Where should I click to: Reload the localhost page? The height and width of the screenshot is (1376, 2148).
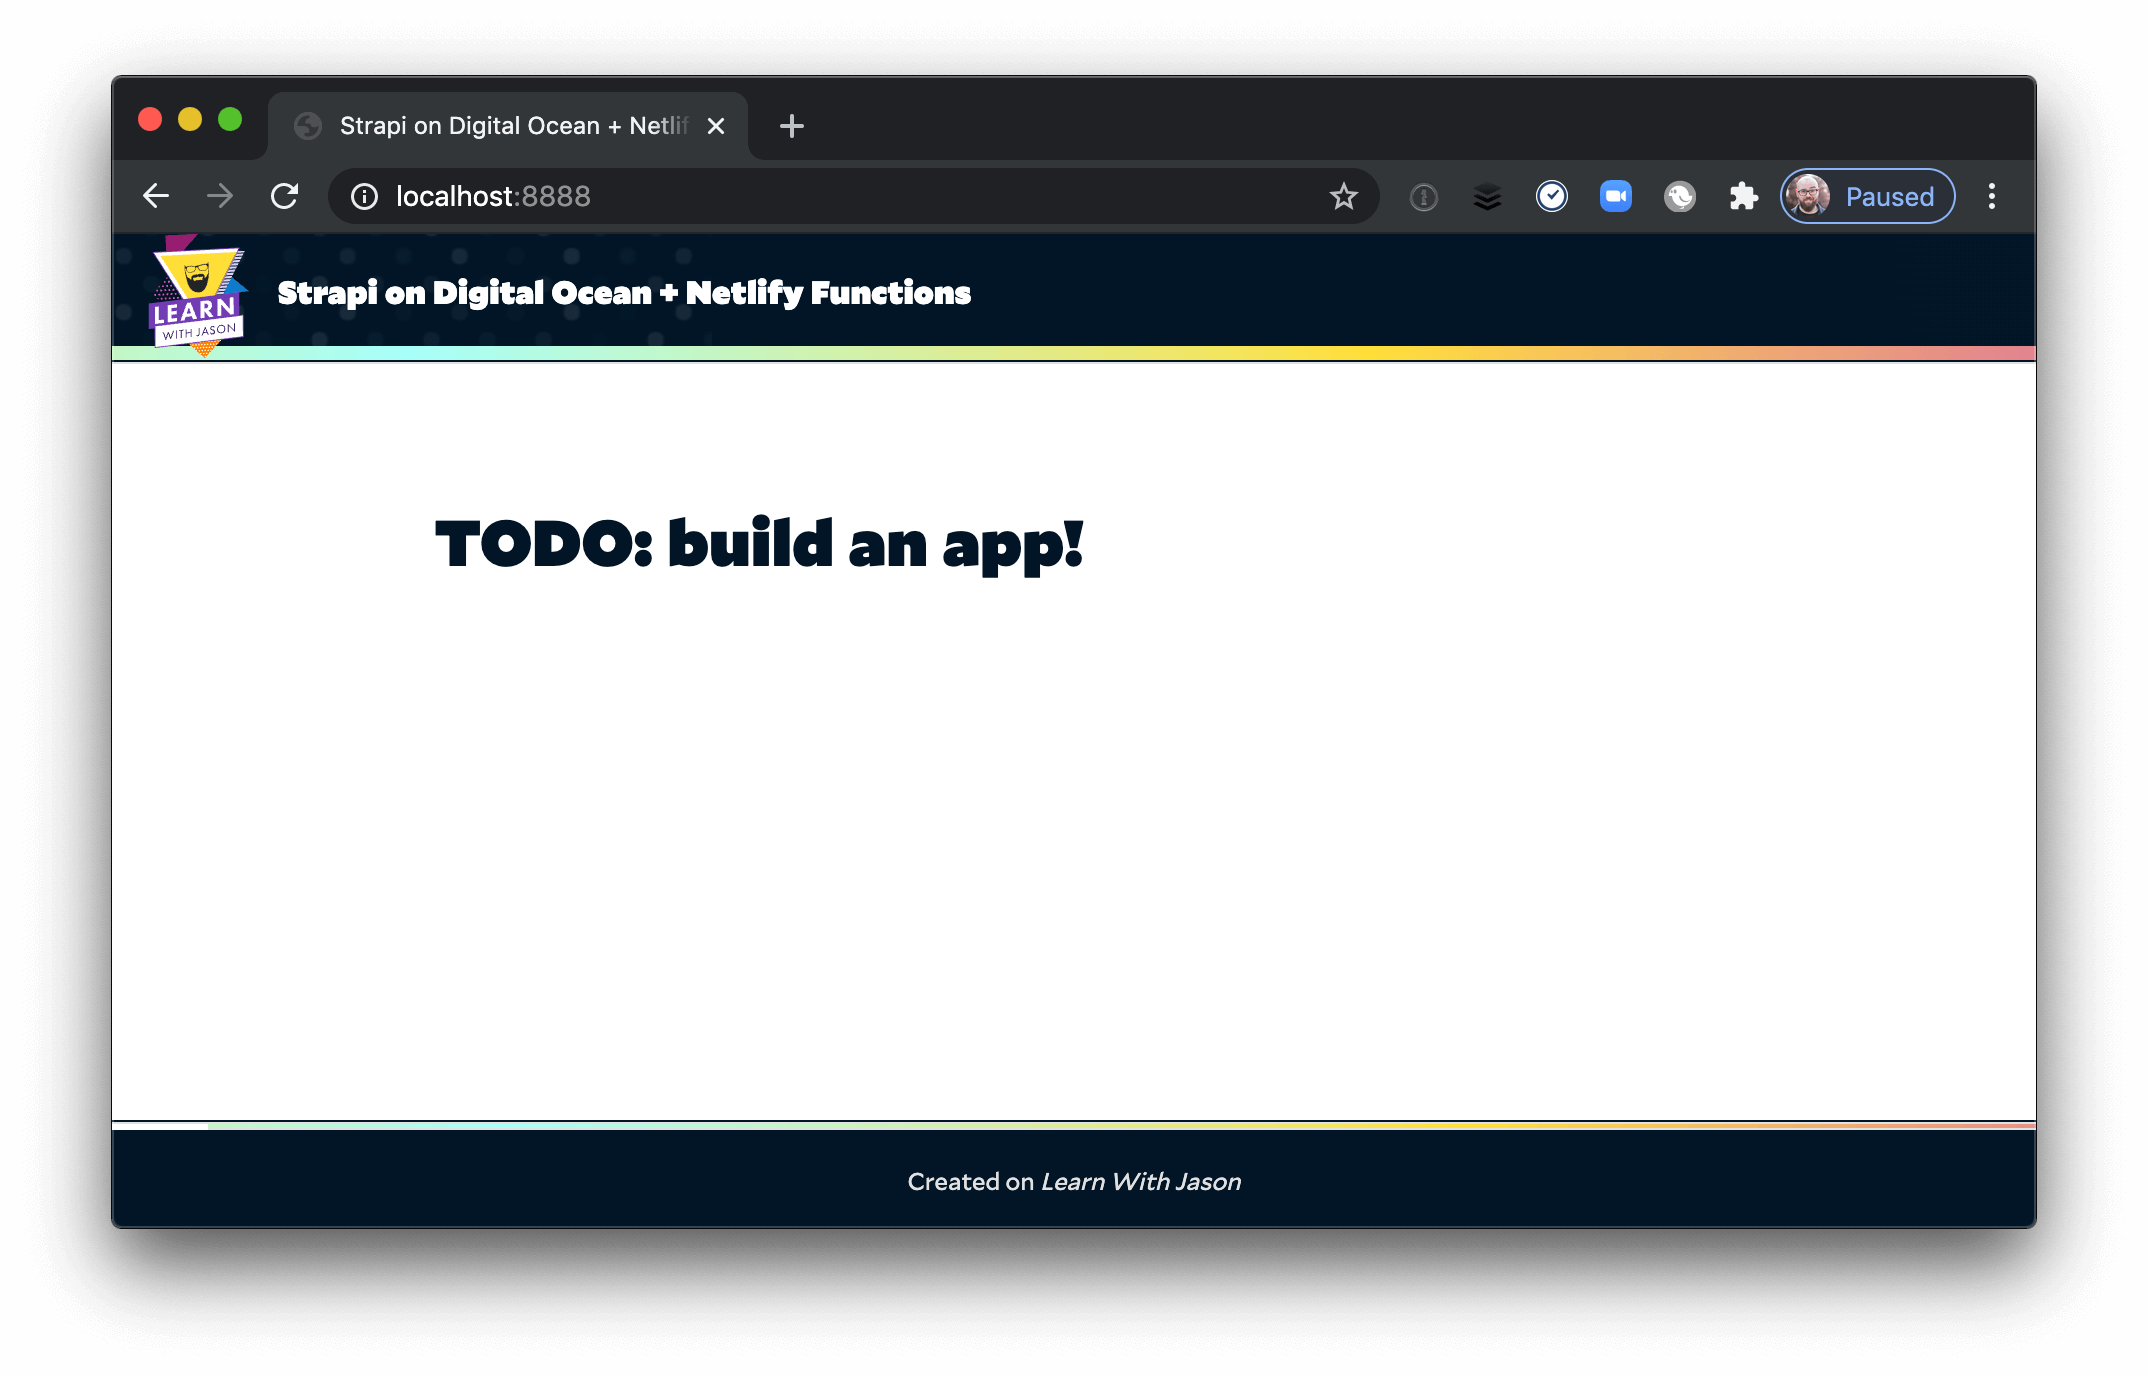[x=285, y=196]
